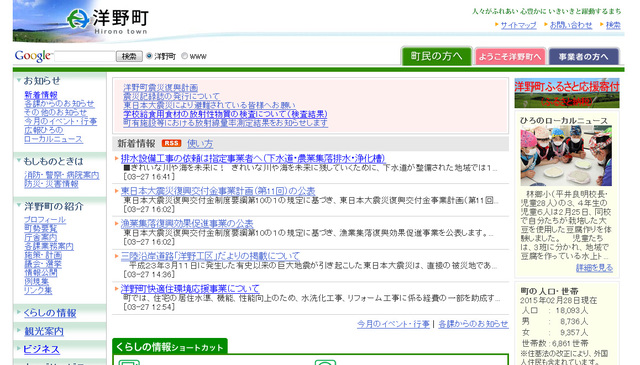Click 洋野町ふるさと応援寄付 banner
The height and width of the screenshot is (365, 640).
point(567,93)
